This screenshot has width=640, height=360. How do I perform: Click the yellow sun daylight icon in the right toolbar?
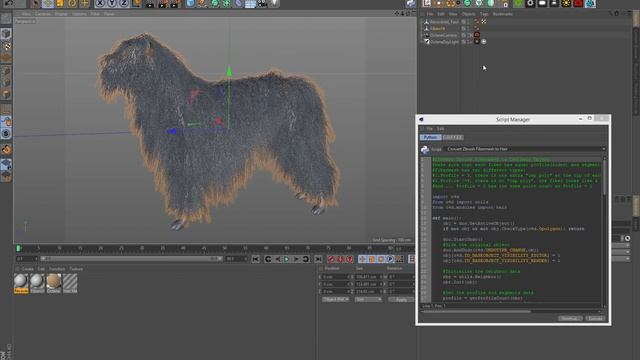click(x=566, y=4)
